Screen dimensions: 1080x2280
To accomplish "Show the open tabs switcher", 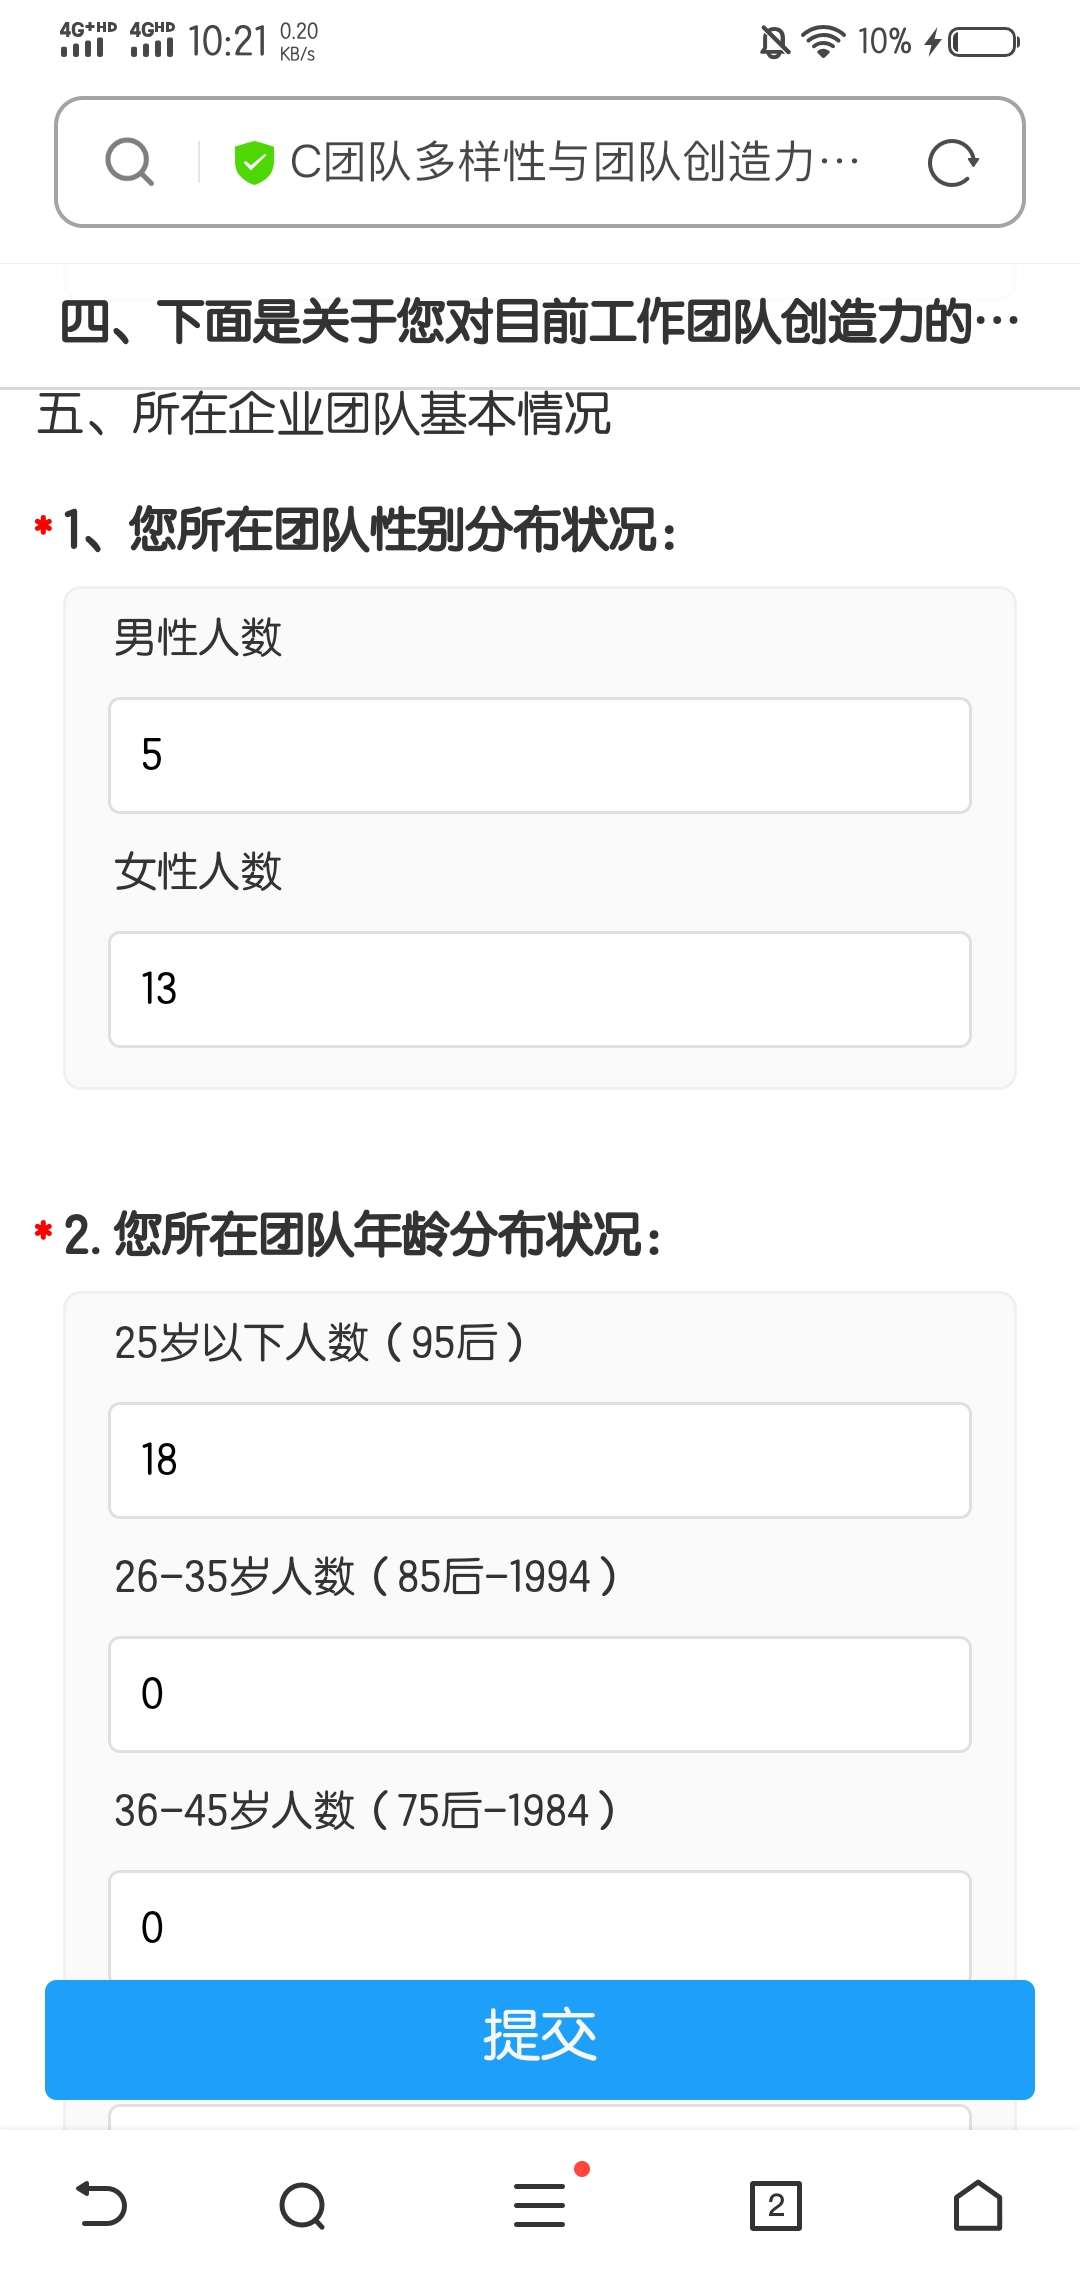I will tap(776, 2205).
